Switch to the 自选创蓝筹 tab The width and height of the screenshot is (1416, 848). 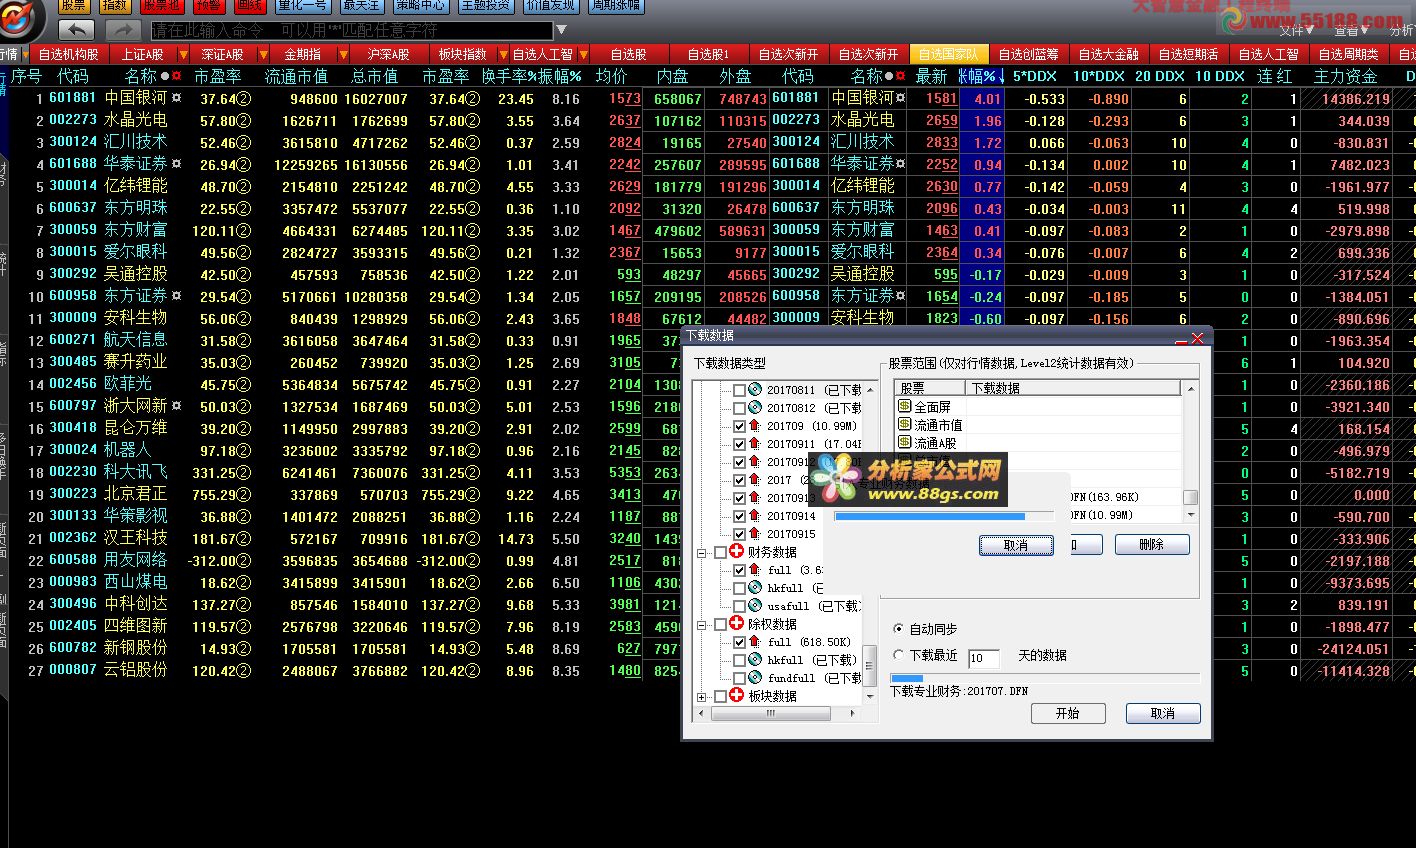pyautogui.click(x=1028, y=54)
